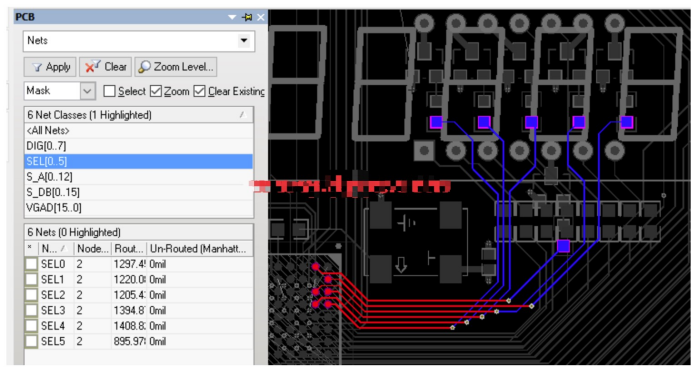
Task: Select the S_A[0..12] net class
Action: [139, 177]
